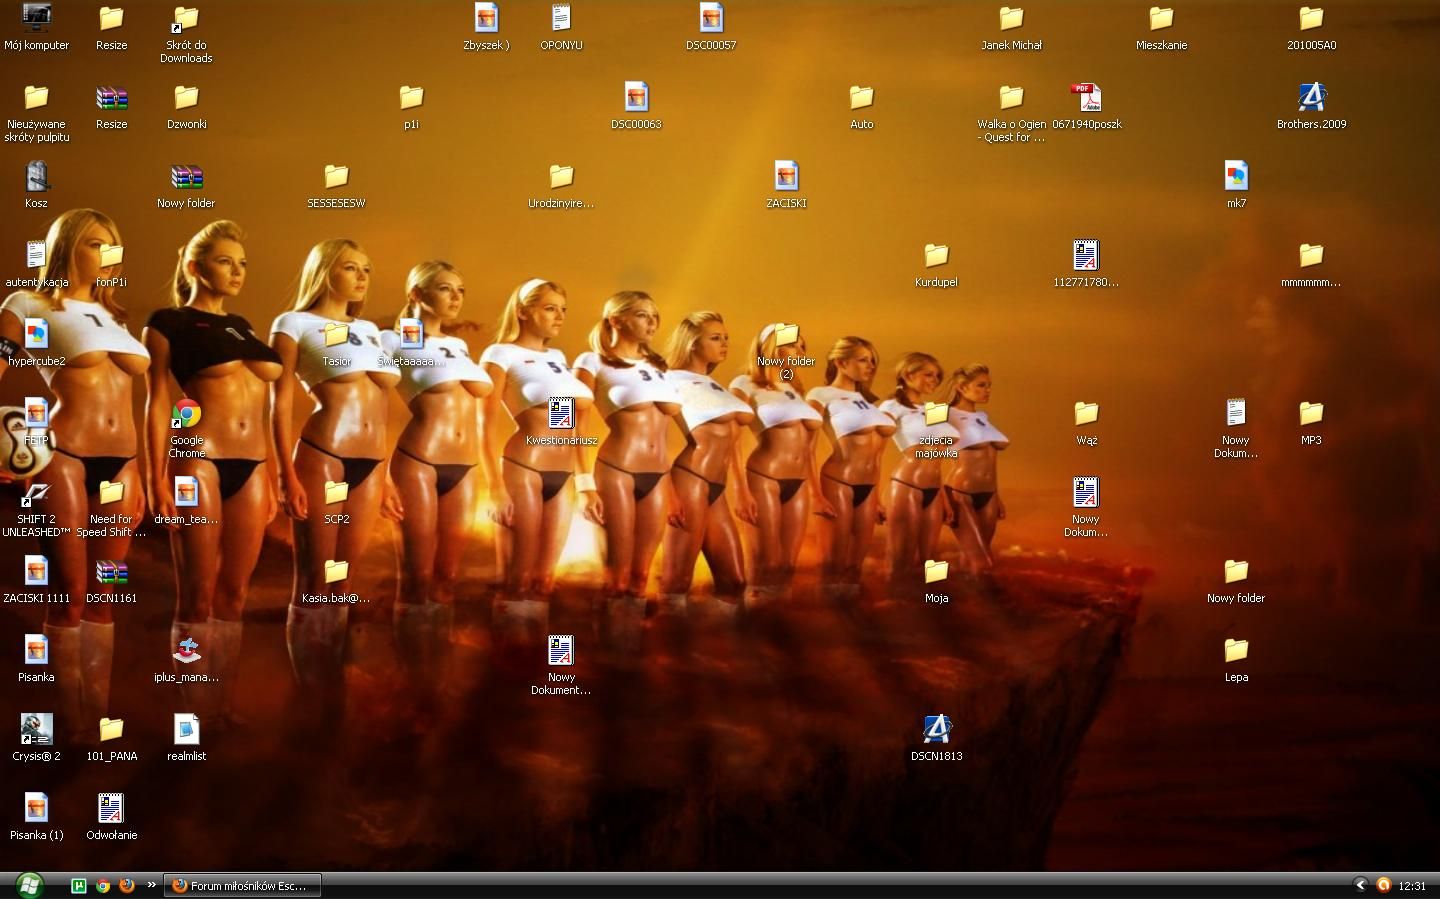Launch the Crysis 2 game shortcut
This screenshot has height=899, width=1440.
36,730
